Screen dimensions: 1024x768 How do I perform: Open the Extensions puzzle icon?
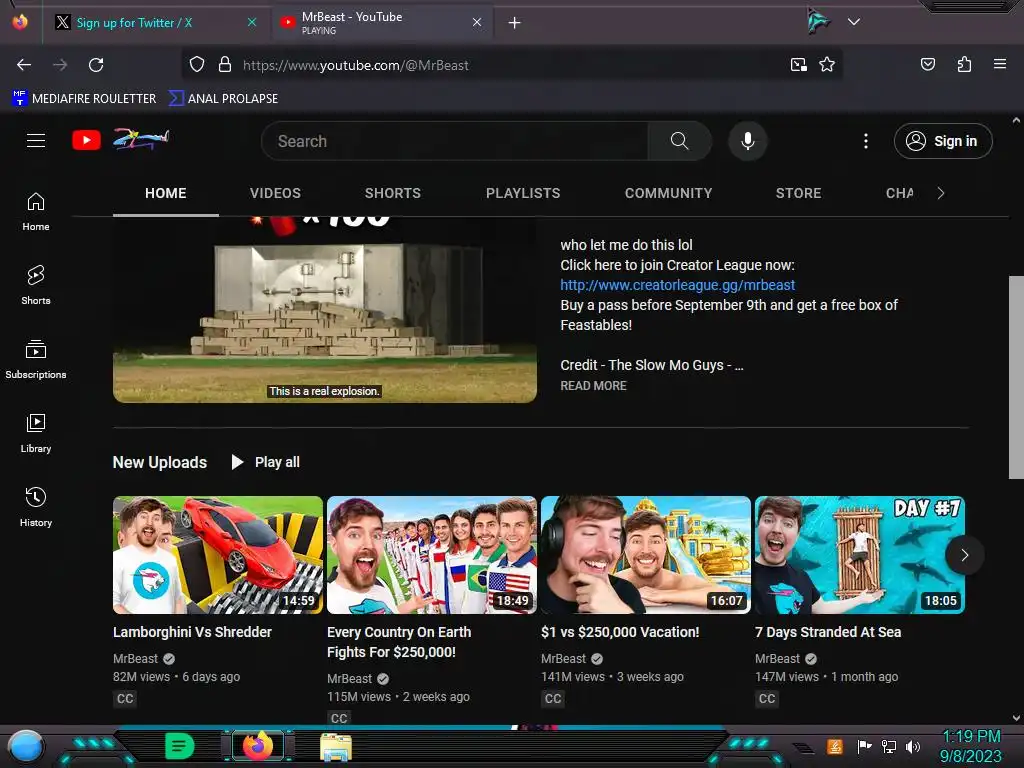click(964, 64)
